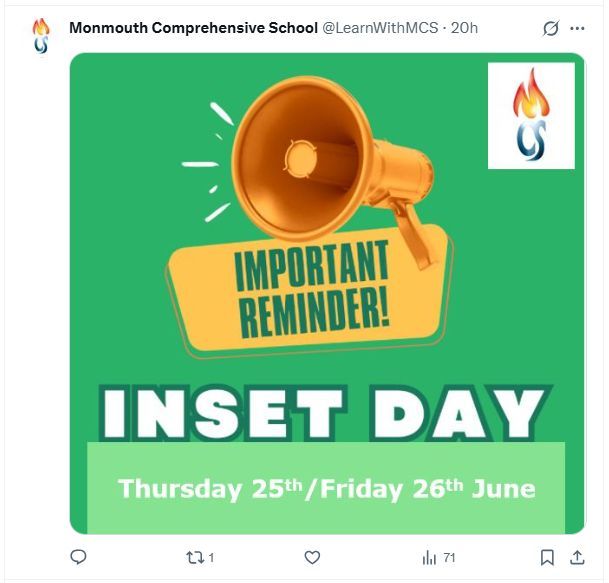The height and width of the screenshot is (583, 609).
Task: Click the Important Reminder yellow banner
Action: [310, 291]
